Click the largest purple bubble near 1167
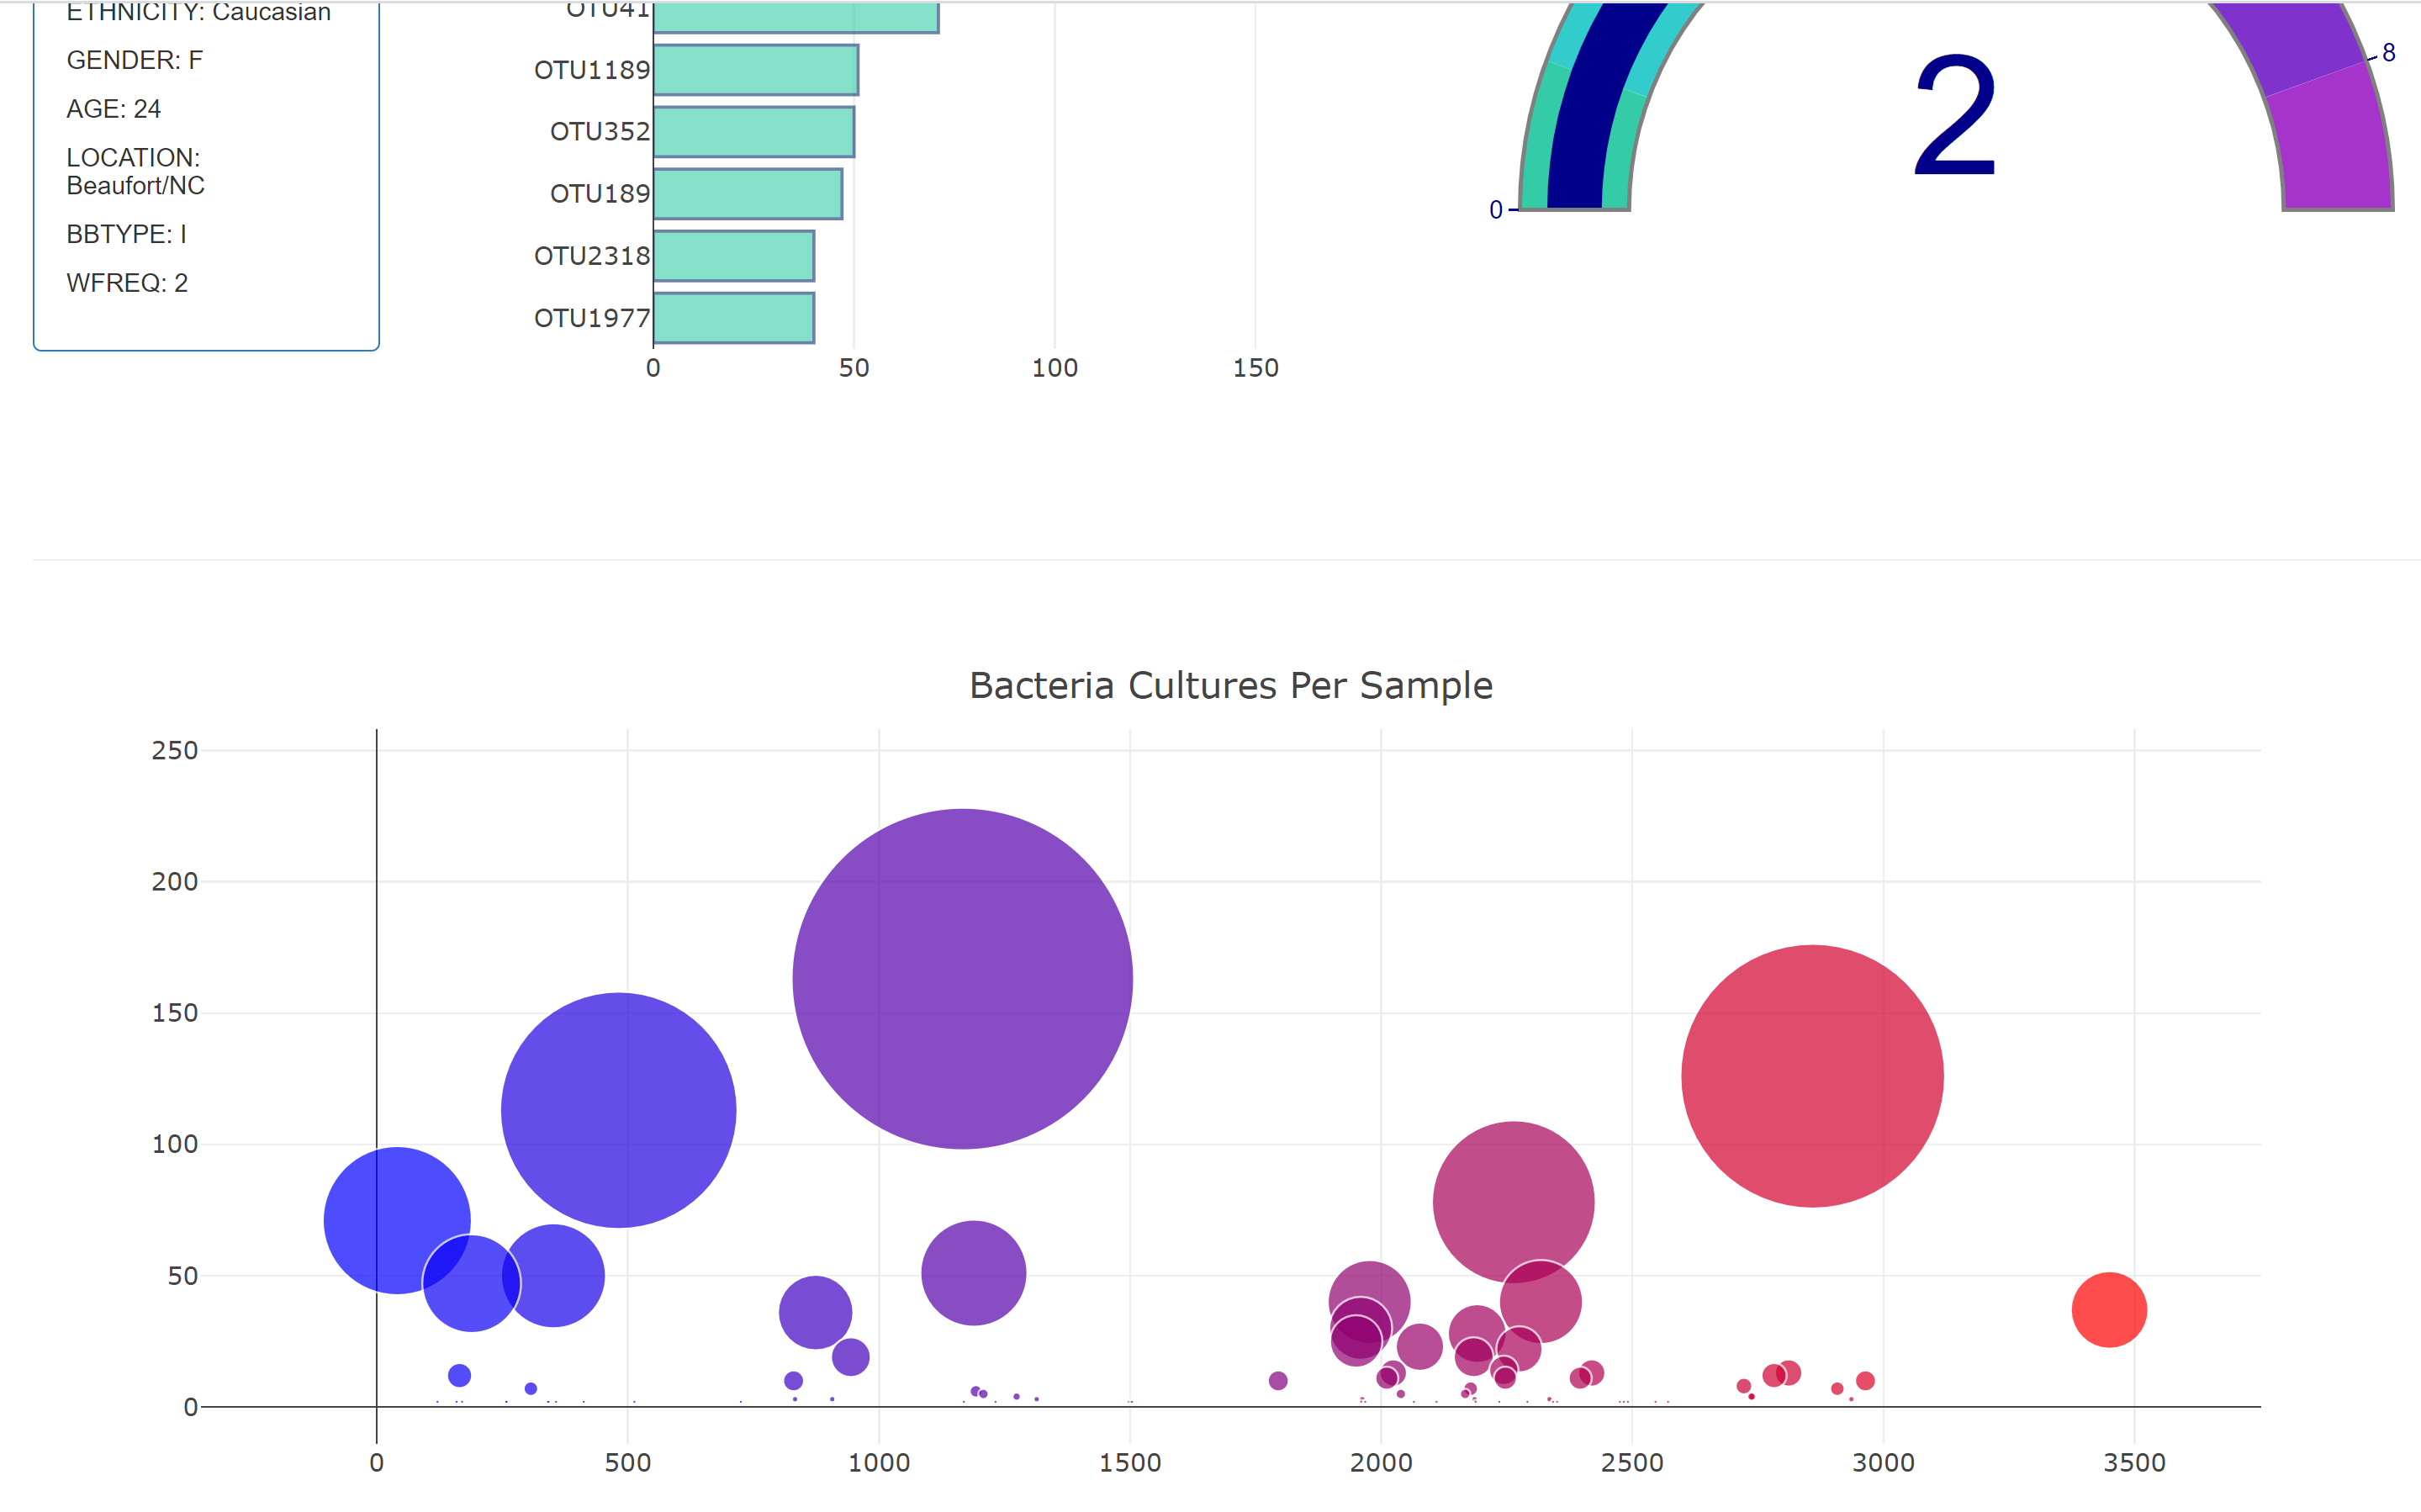2421x1512 pixels. click(x=962, y=979)
